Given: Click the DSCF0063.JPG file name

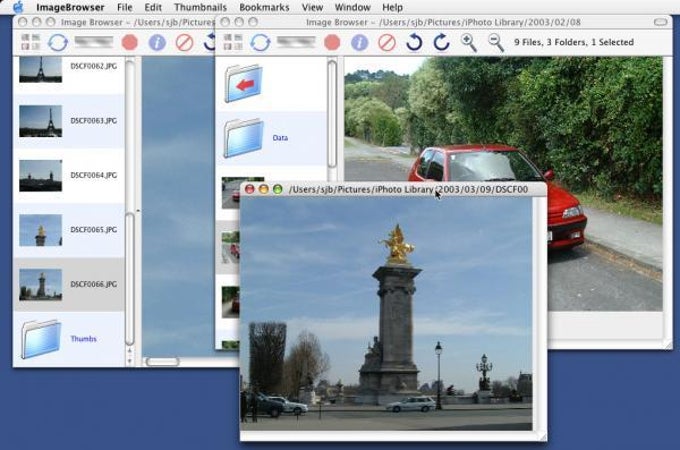Looking at the screenshot, I should click(x=93, y=121).
